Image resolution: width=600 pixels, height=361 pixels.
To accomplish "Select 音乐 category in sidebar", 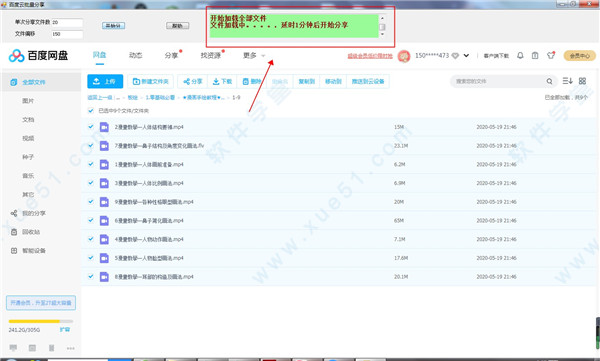I will point(28,176).
